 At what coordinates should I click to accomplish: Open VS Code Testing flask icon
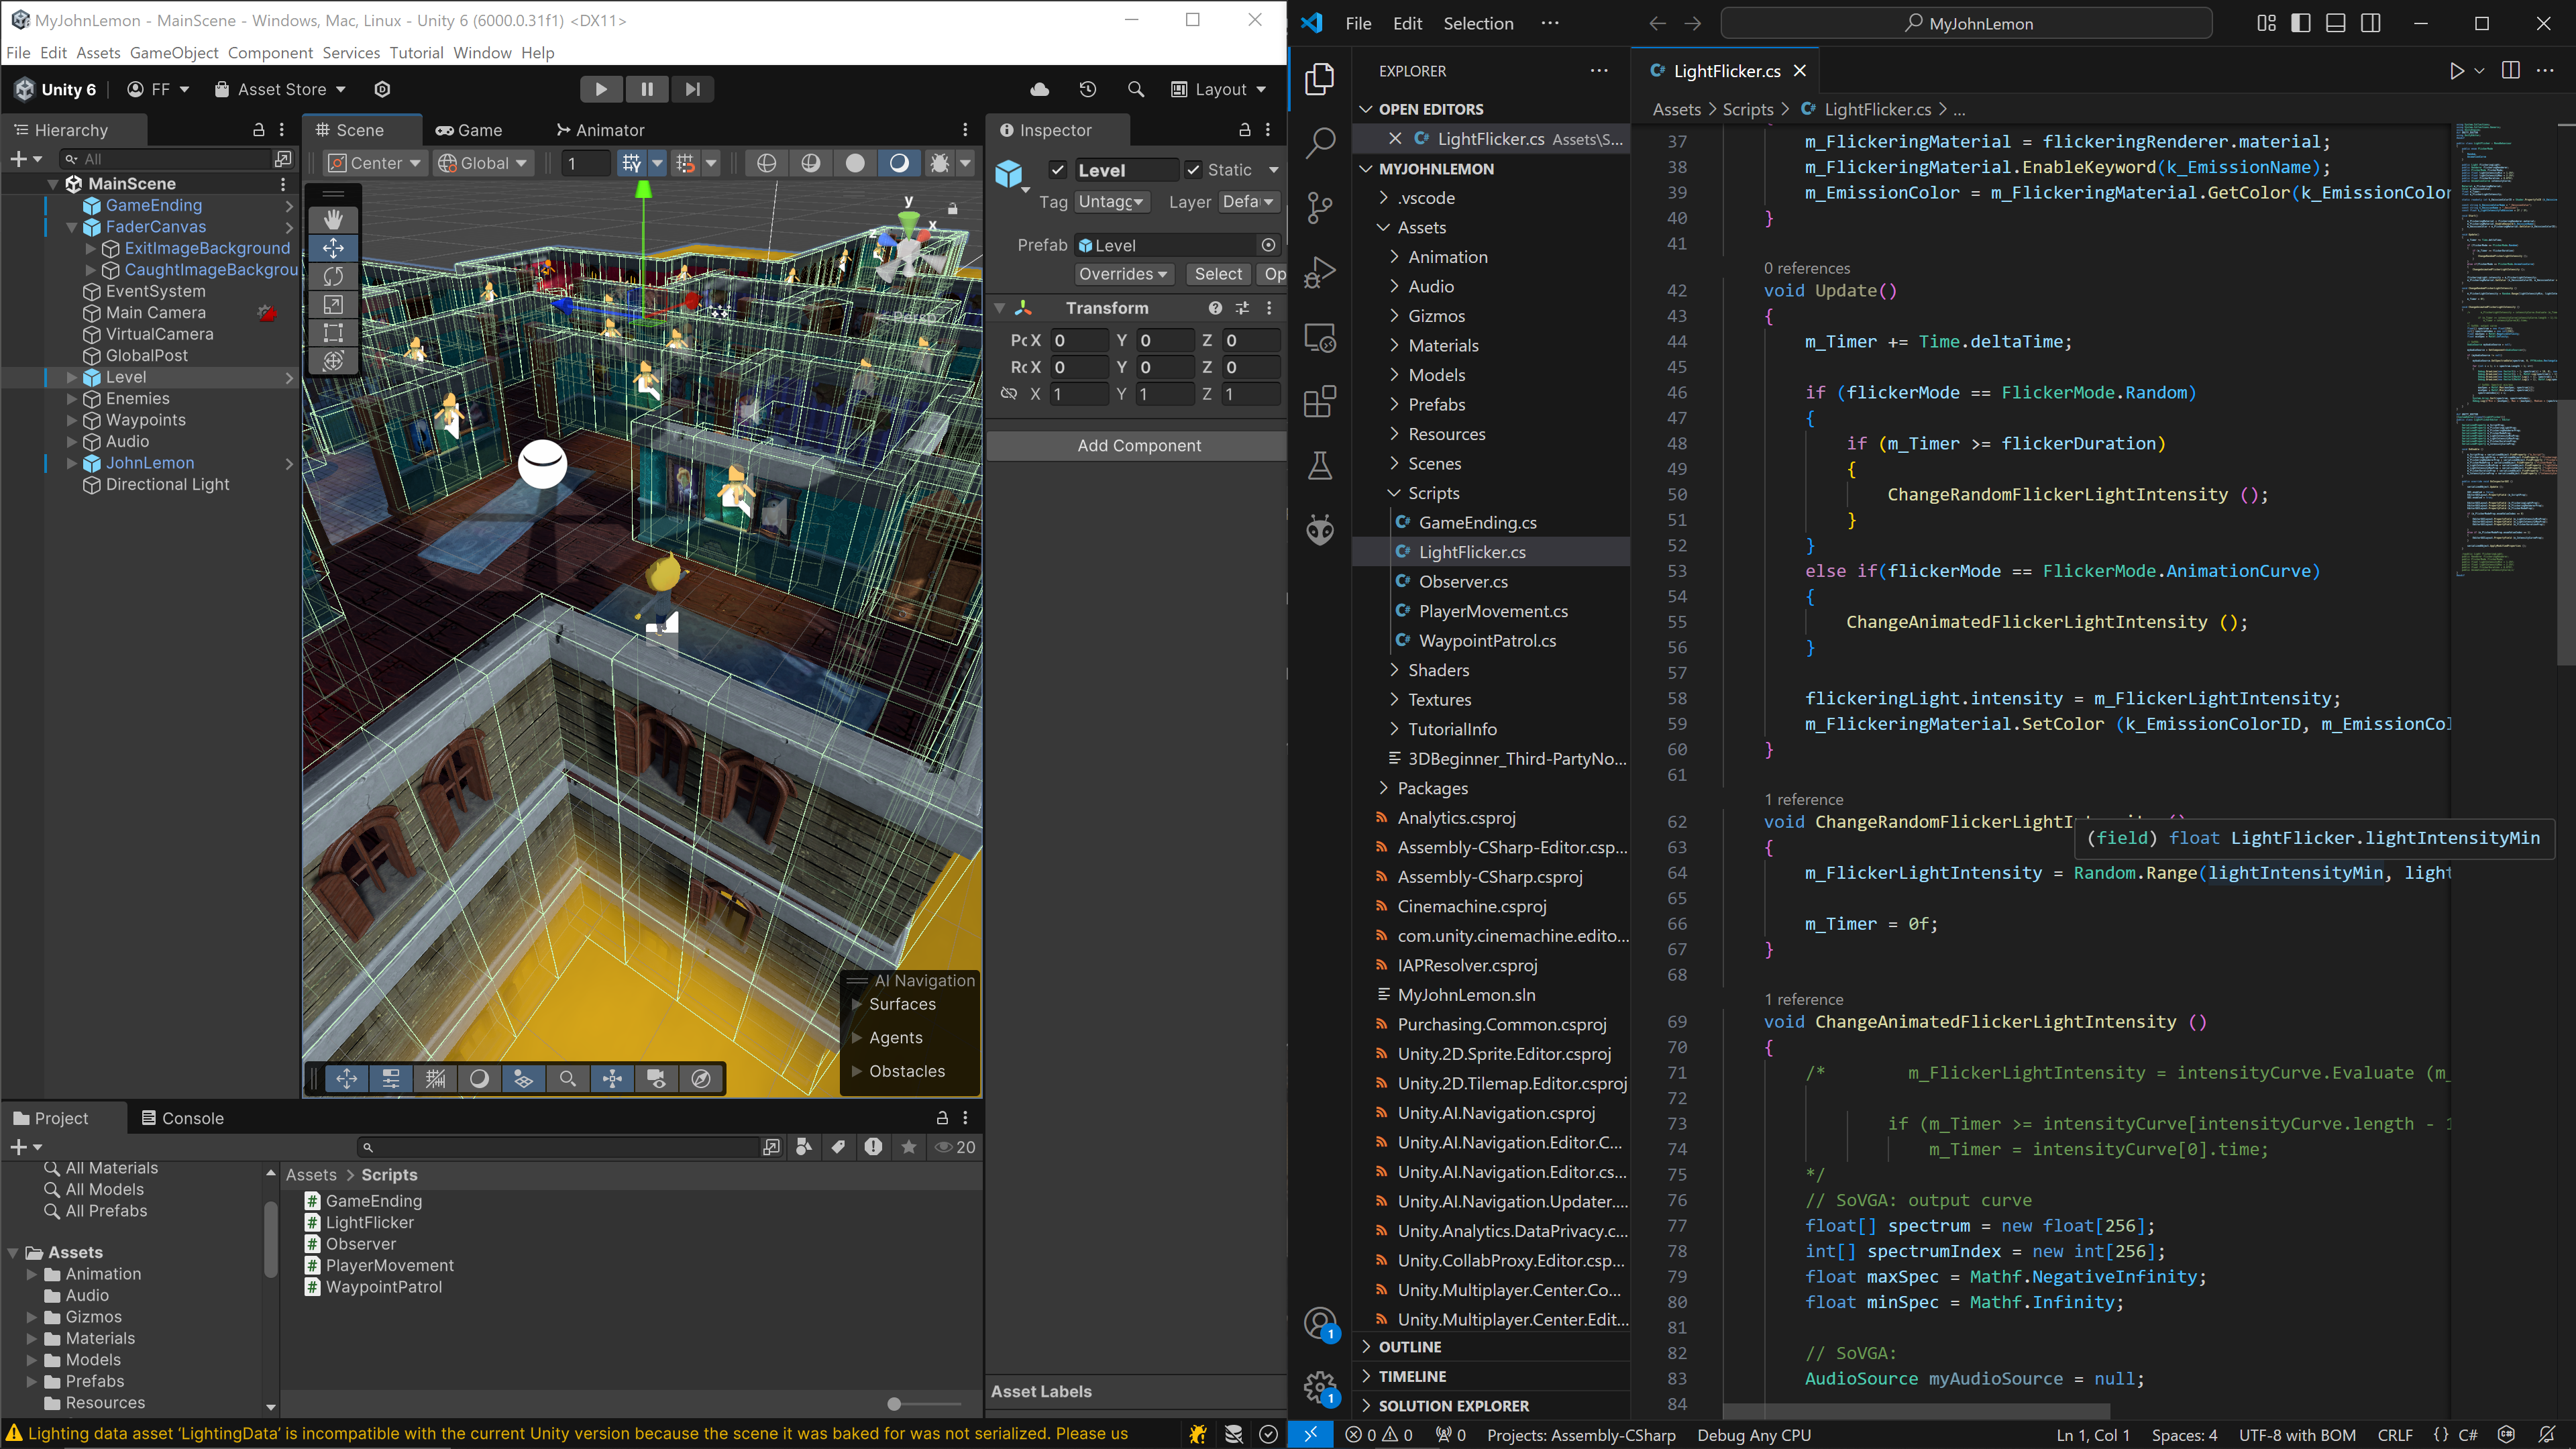pyautogui.click(x=1320, y=465)
